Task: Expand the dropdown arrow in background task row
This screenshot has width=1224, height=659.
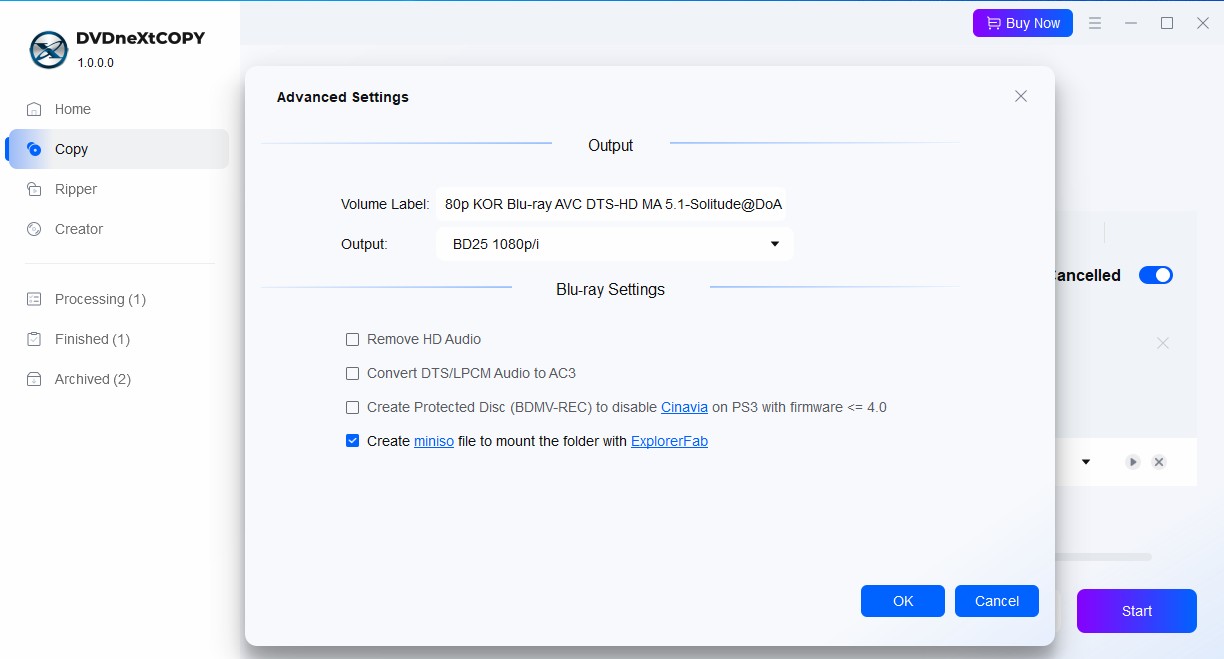Action: (1086, 462)
